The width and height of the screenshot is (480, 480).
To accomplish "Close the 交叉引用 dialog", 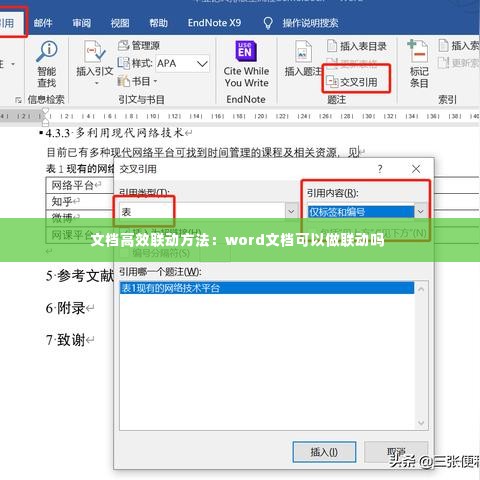I will click(416, 169).
